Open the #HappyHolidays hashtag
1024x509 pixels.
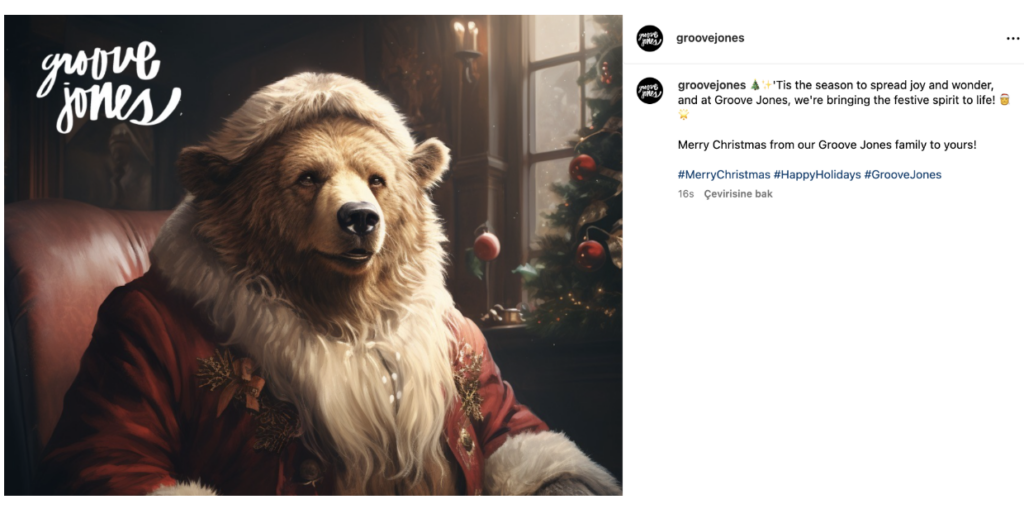pos(817,174)
